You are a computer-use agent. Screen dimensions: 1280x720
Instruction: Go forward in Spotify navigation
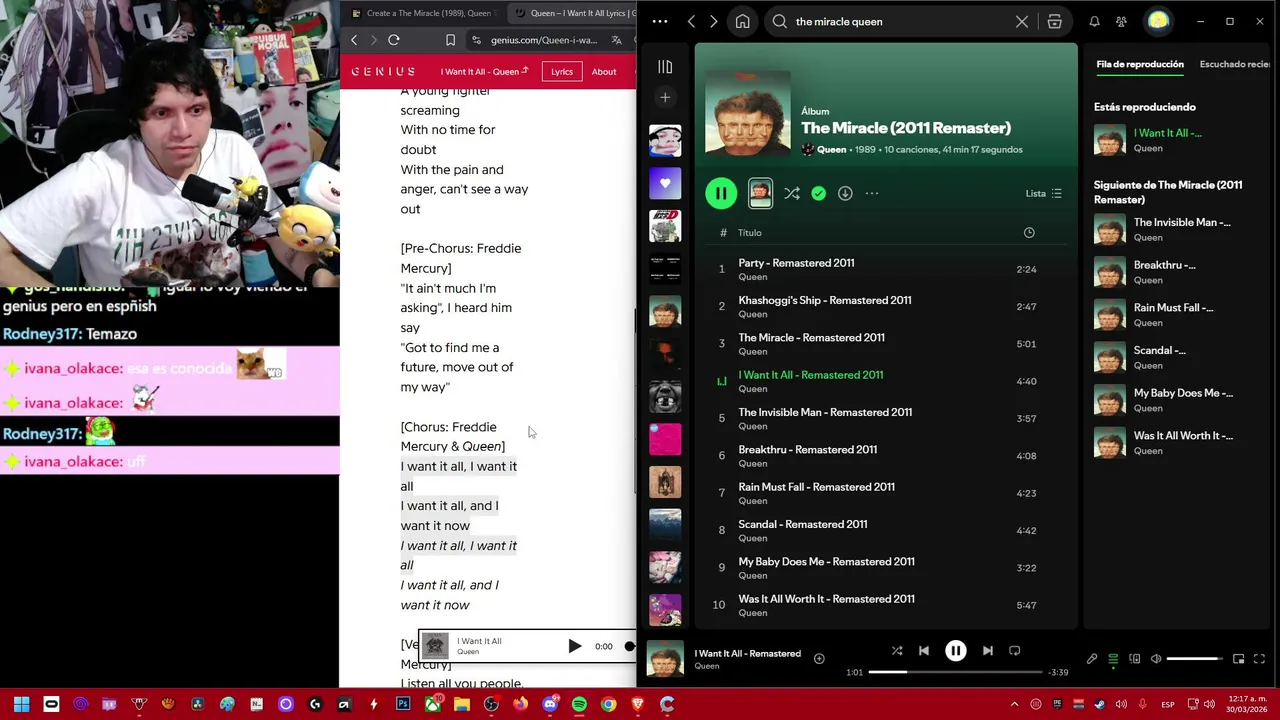[x=713, y=21]
